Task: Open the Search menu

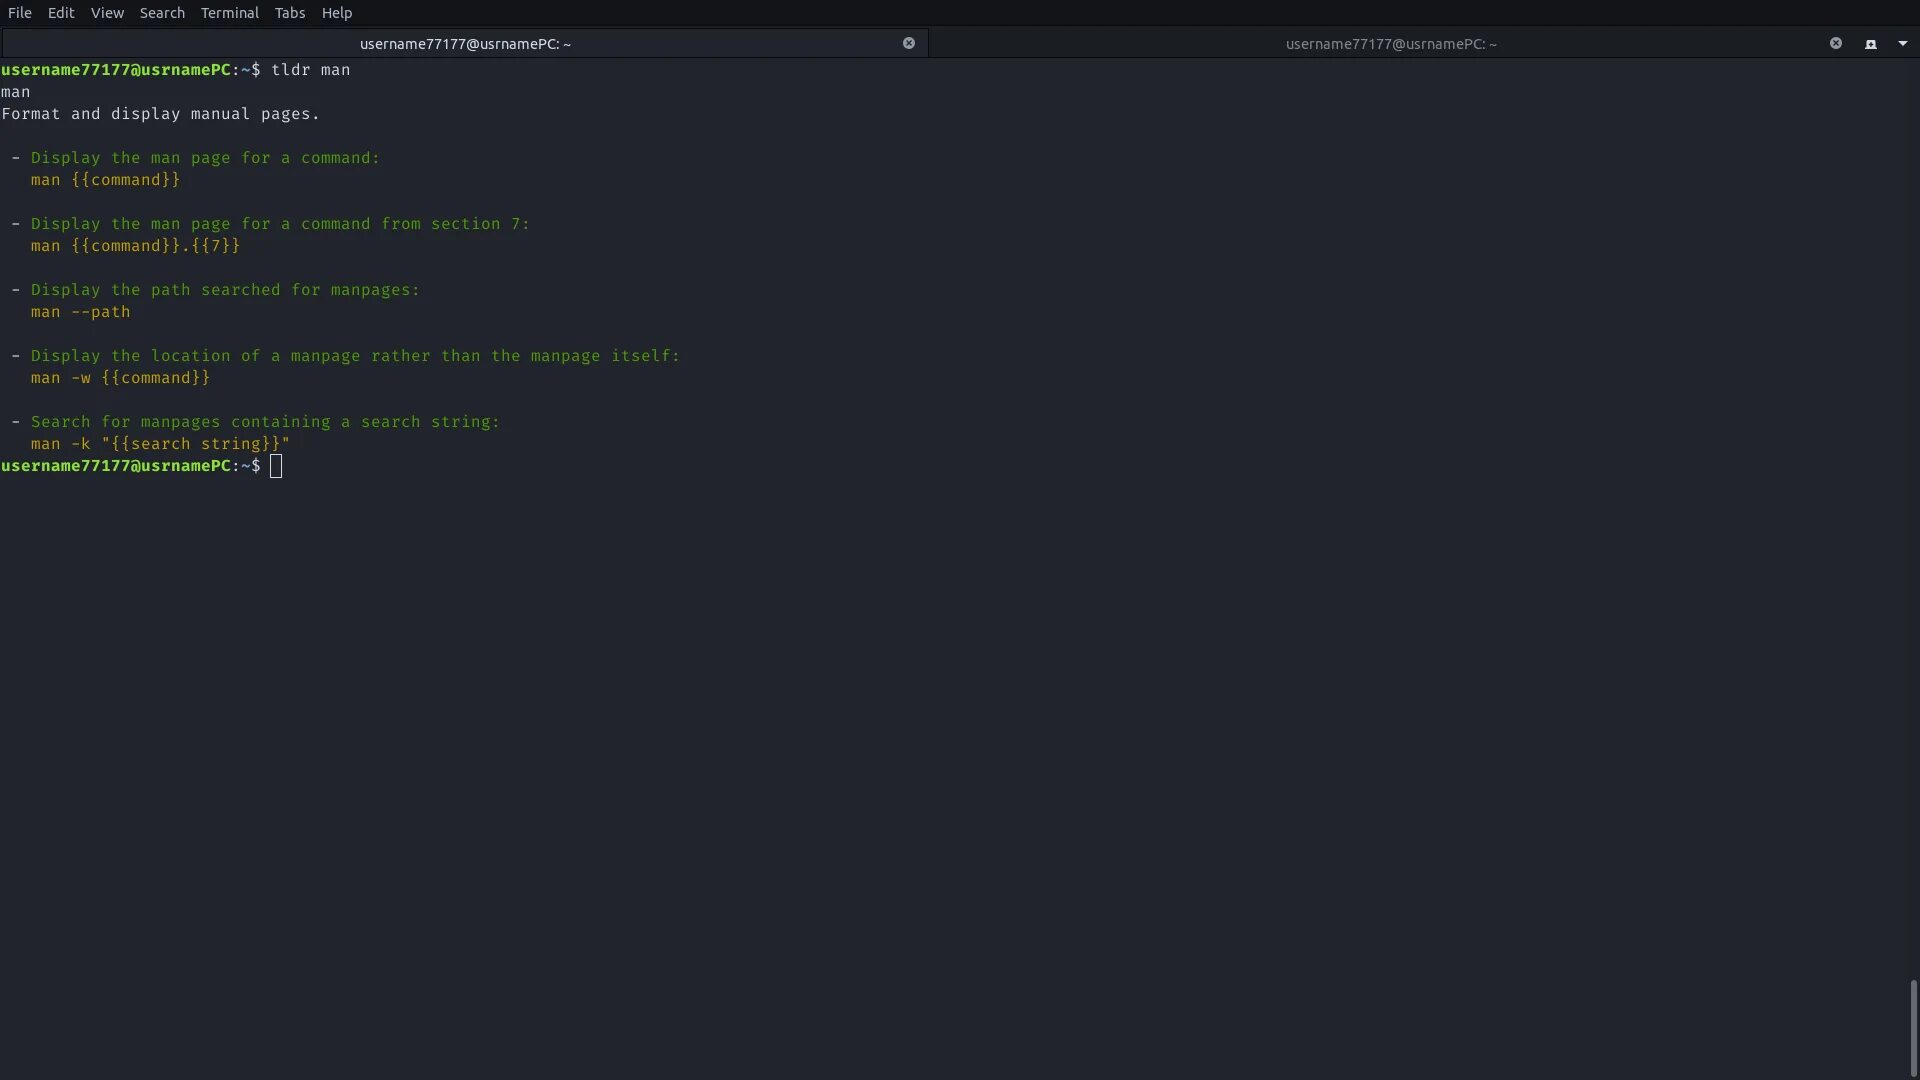Action: pyautogui.click(x=162, y=13)
